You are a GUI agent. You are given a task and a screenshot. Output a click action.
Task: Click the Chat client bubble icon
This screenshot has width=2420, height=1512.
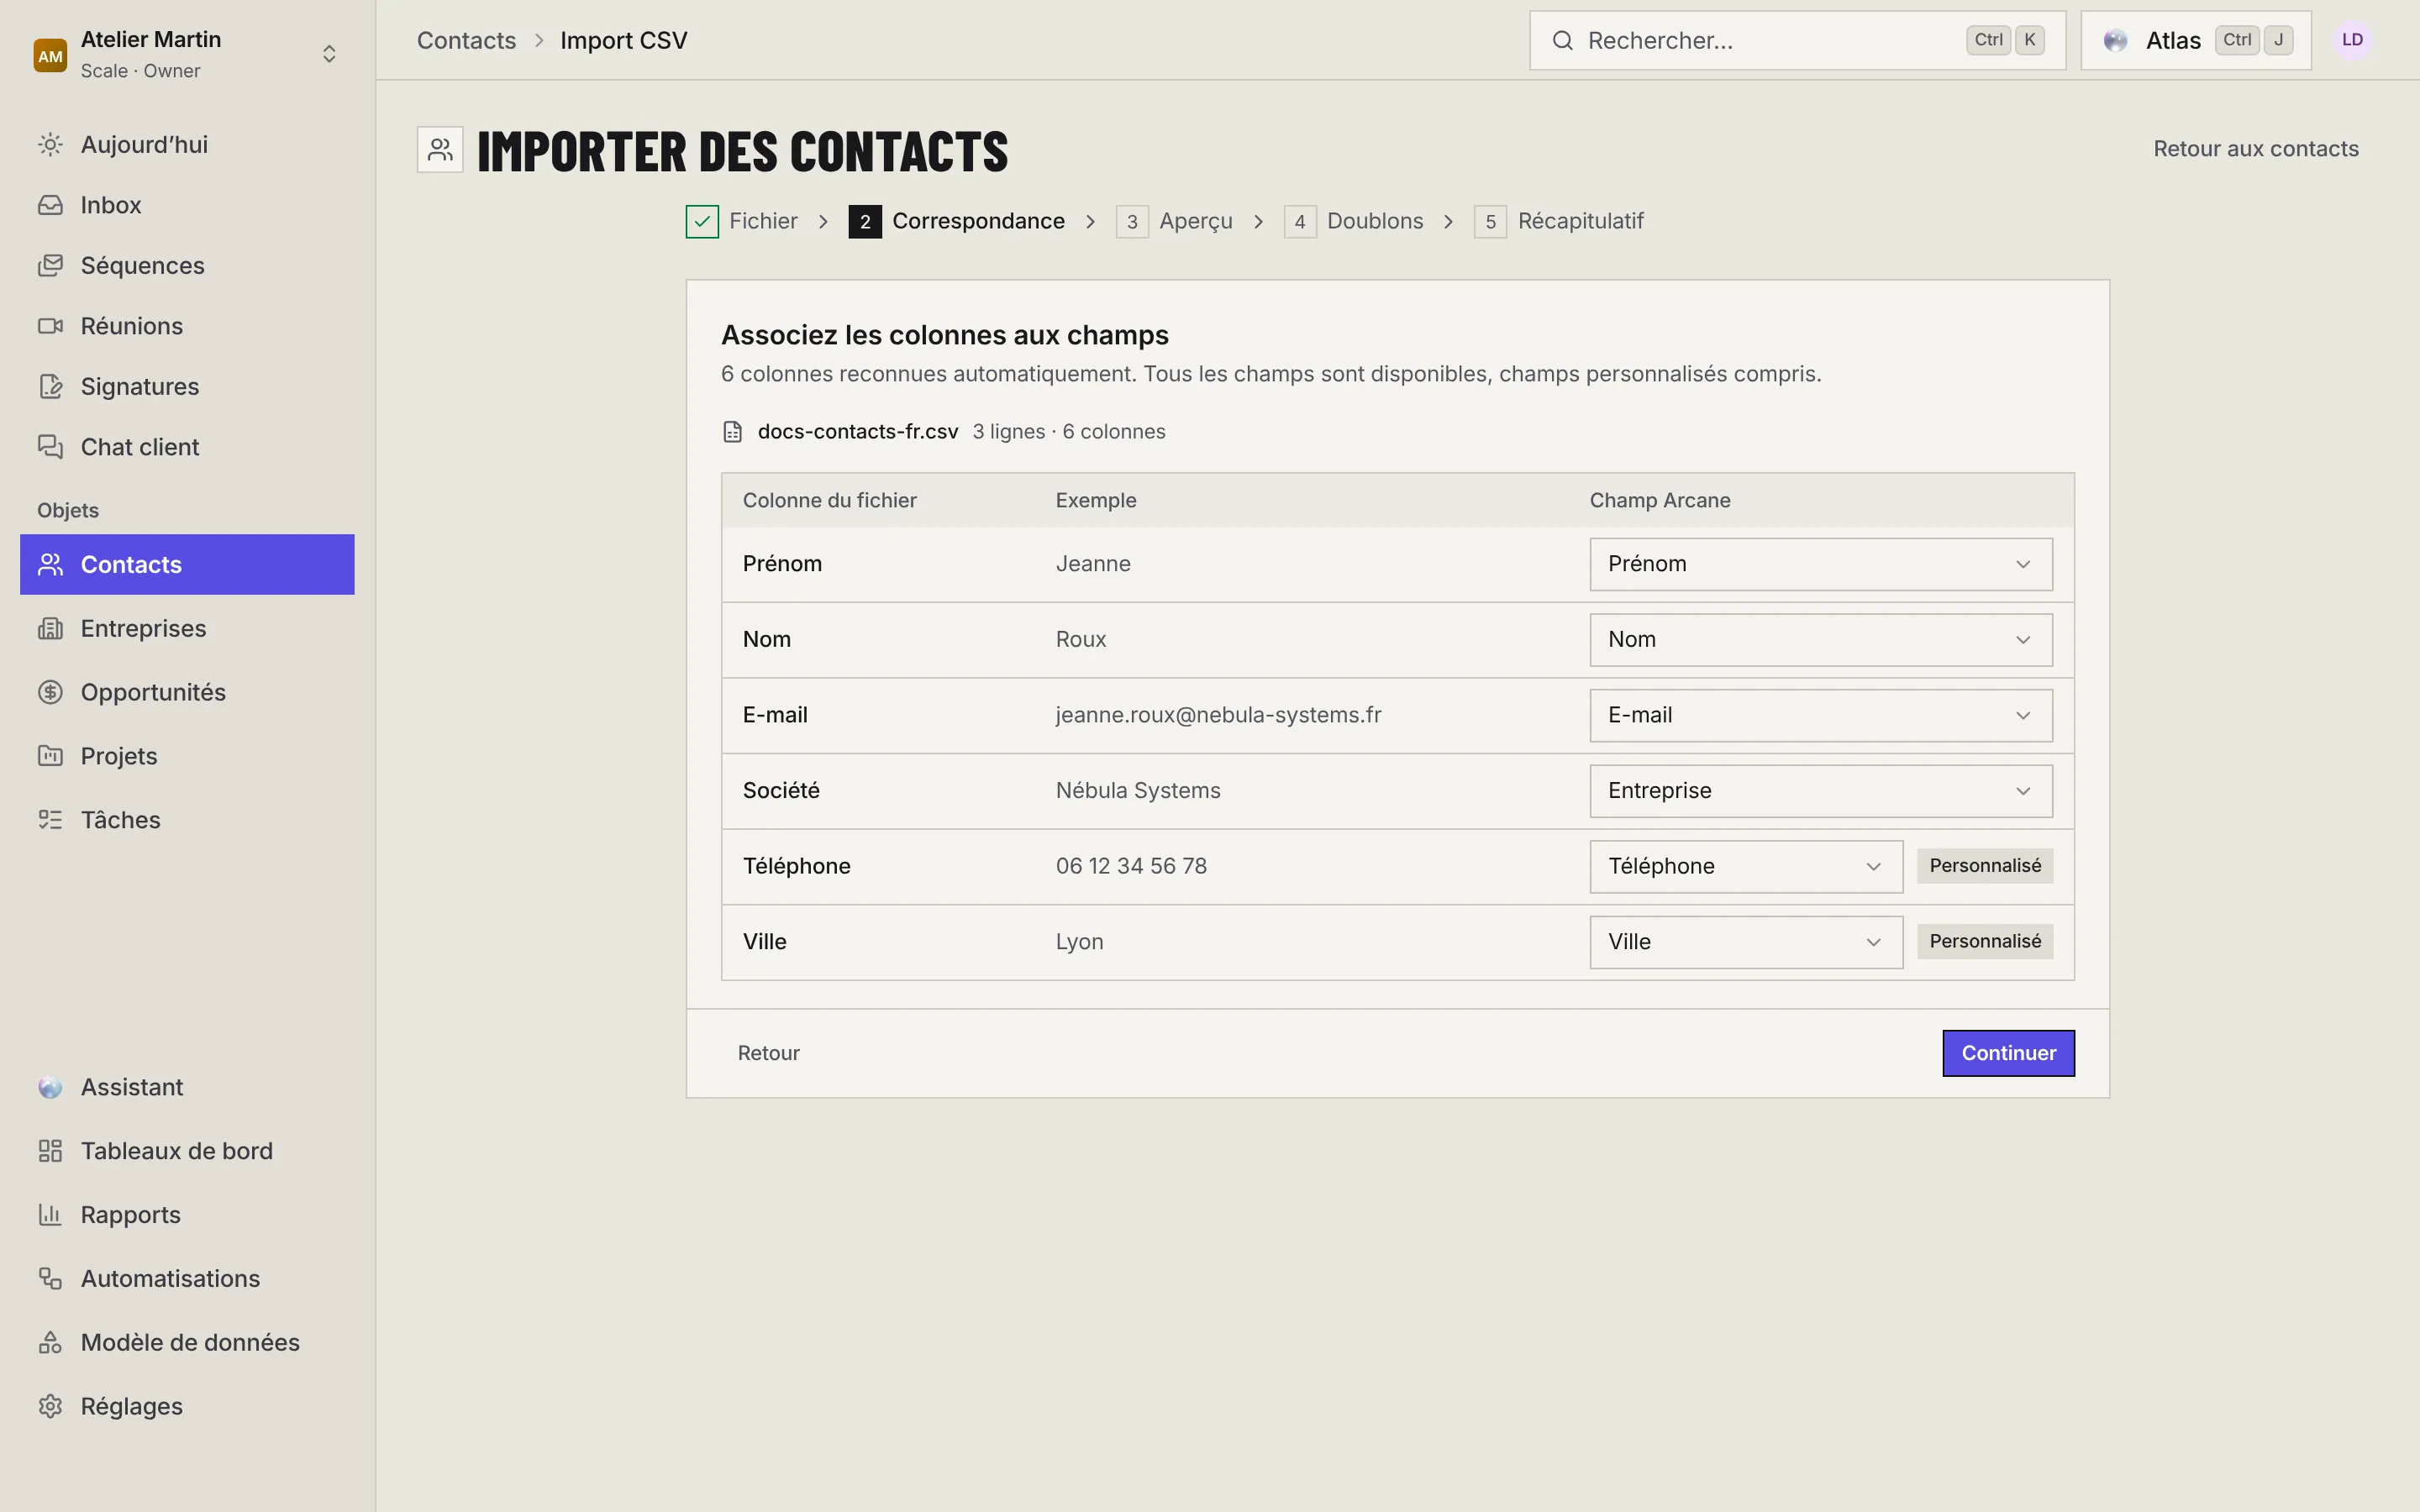50,447
